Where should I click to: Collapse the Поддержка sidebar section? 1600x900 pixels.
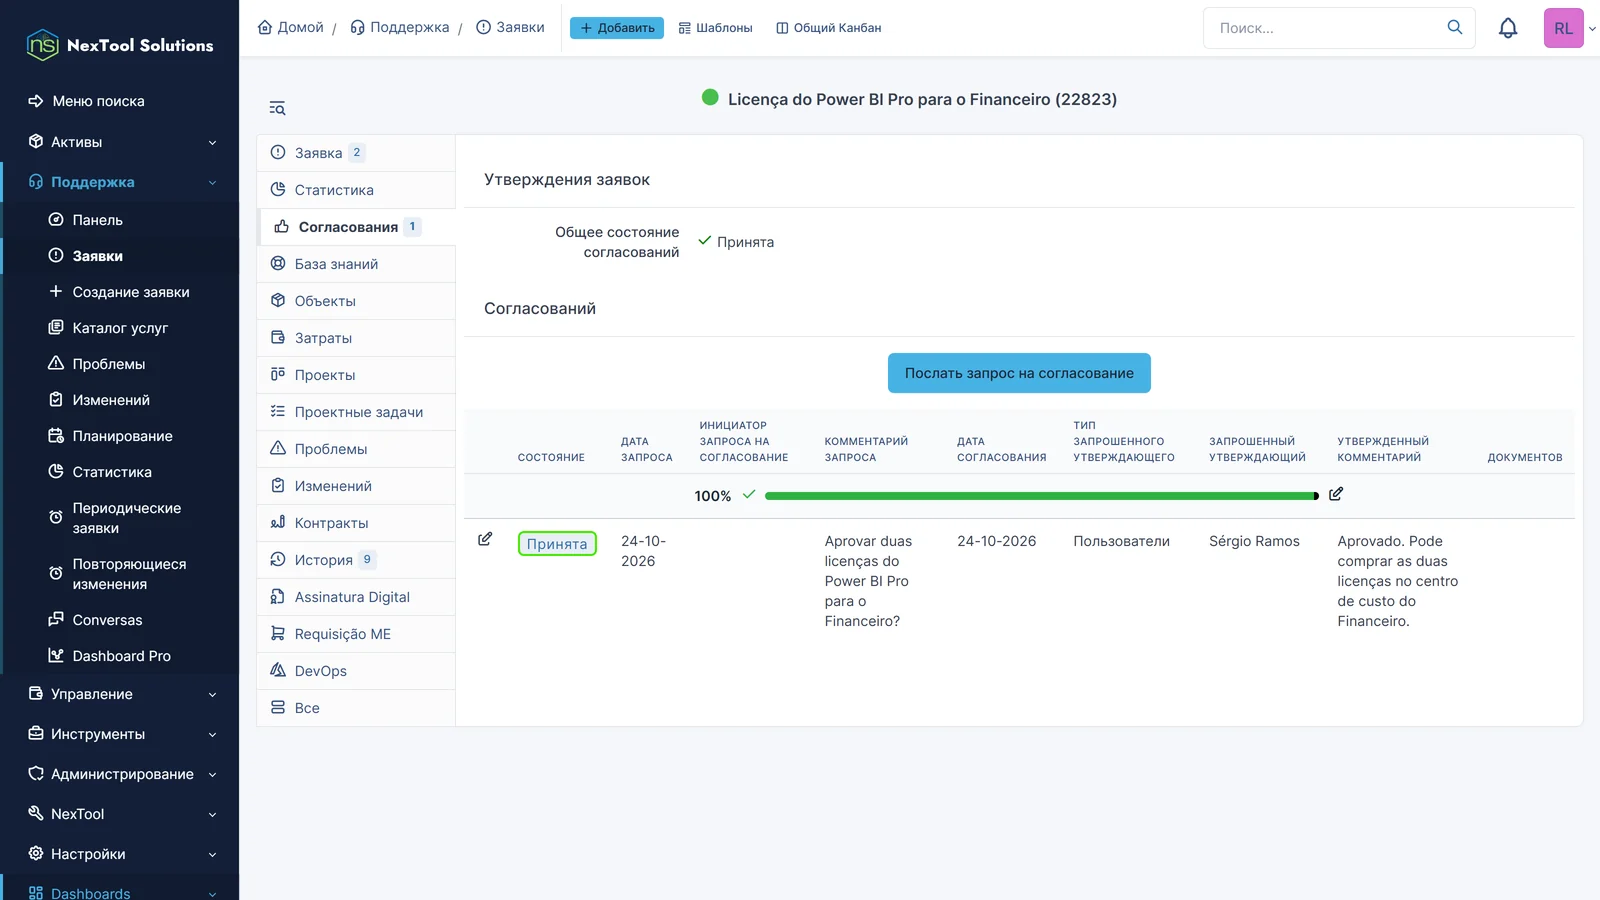point(120,182)
